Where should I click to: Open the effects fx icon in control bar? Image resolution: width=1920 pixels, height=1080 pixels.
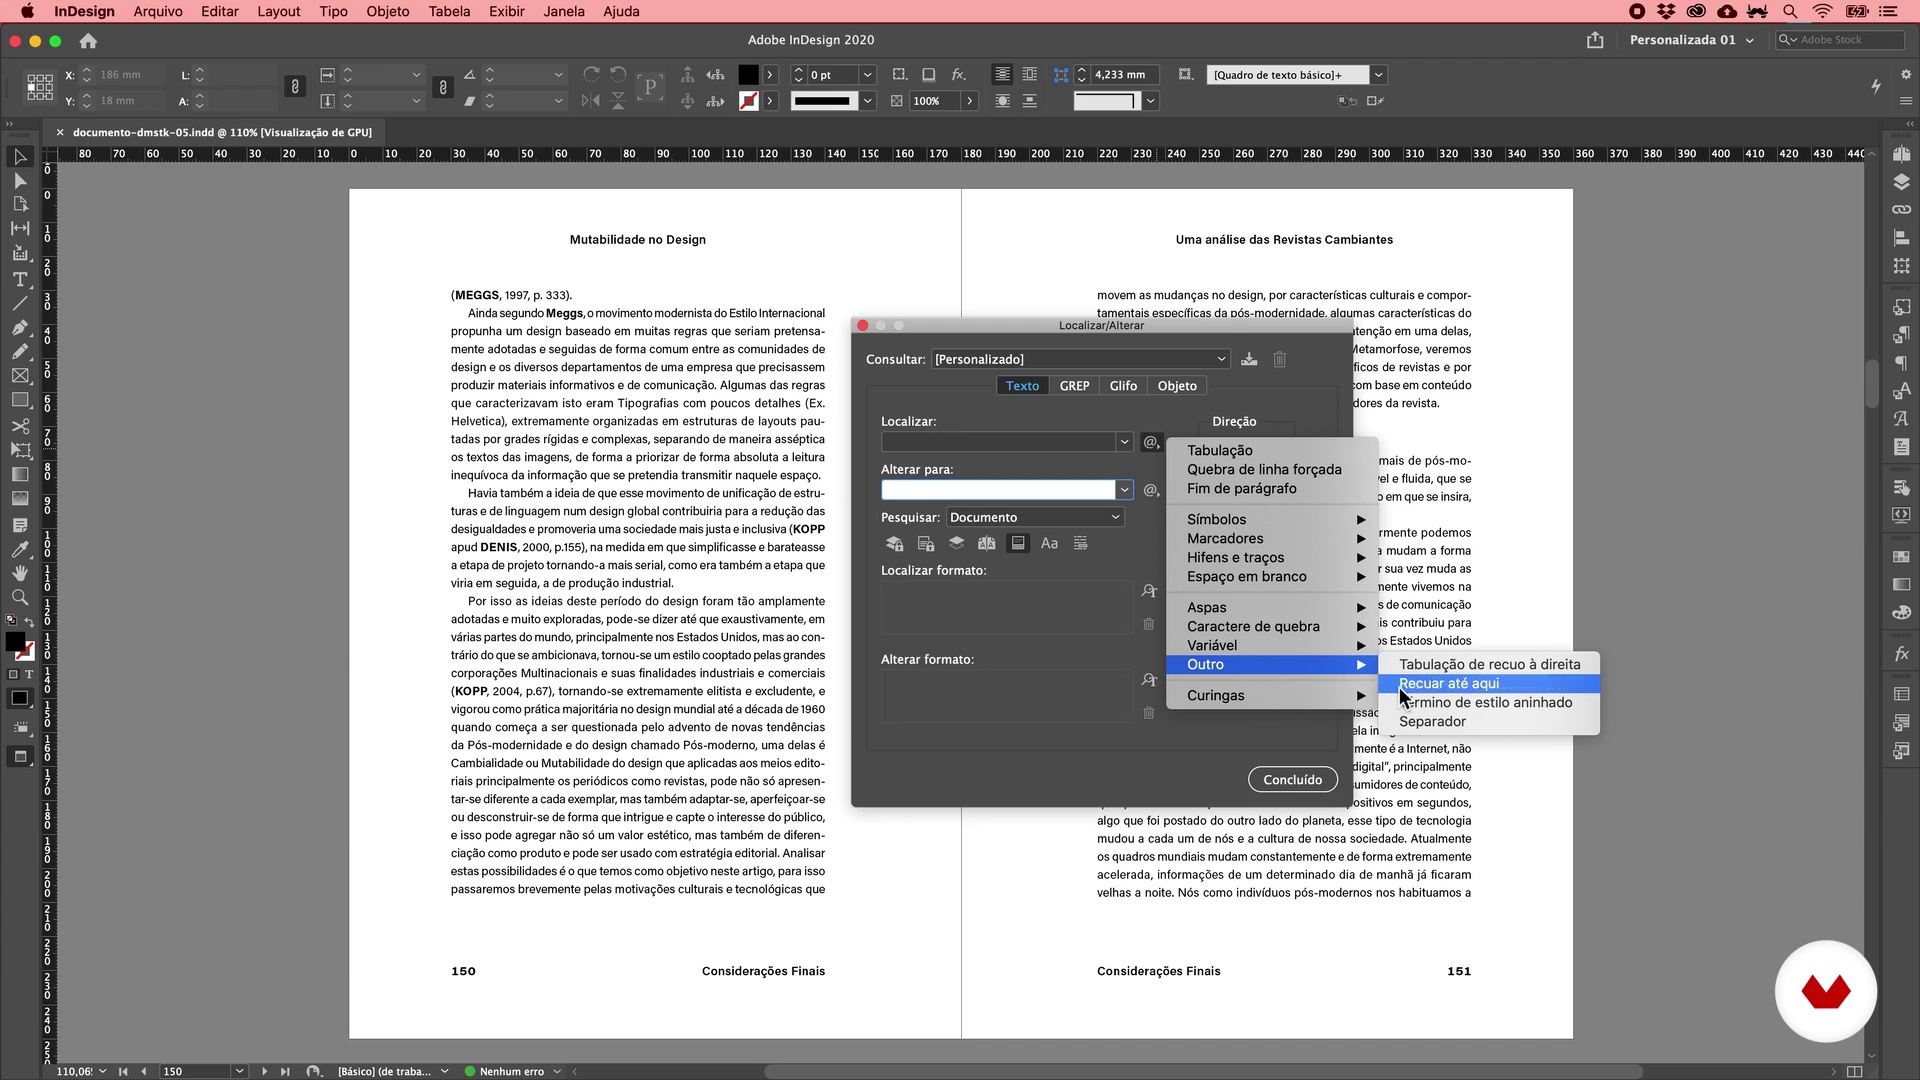(x=958, y=75)
